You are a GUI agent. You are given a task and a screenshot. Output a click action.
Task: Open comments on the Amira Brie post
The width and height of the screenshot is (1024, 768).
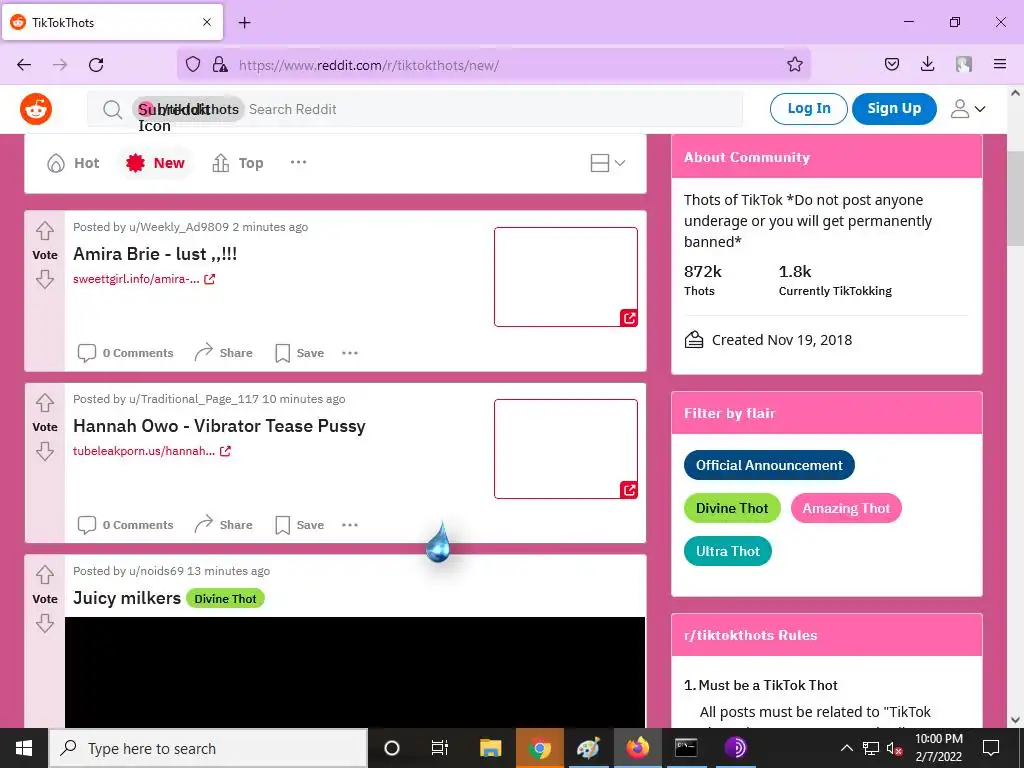(x=125, y=353)
